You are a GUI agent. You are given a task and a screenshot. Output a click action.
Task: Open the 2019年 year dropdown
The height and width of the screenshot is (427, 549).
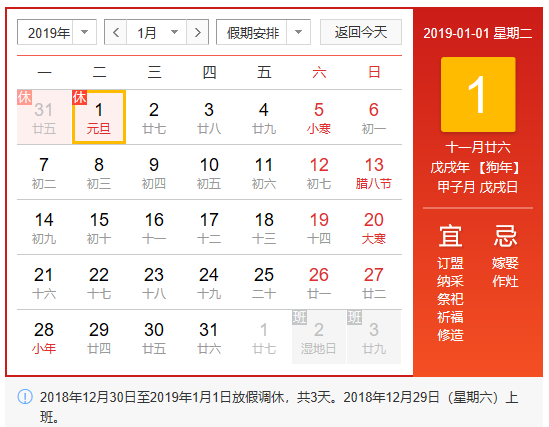57,33
